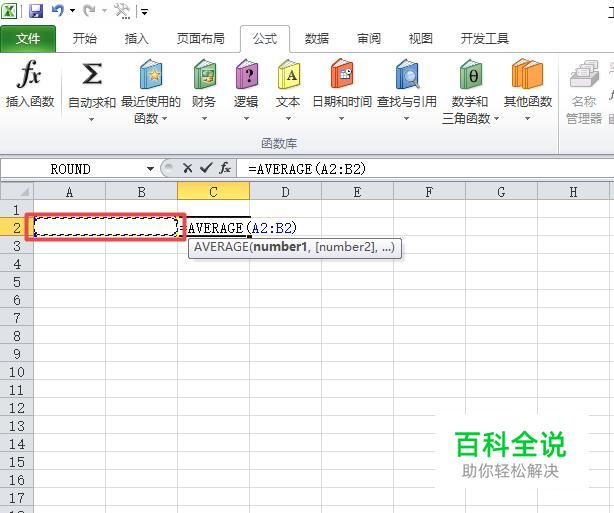Select column E header
Screen dimensions: 614x513
coord(357,191)
